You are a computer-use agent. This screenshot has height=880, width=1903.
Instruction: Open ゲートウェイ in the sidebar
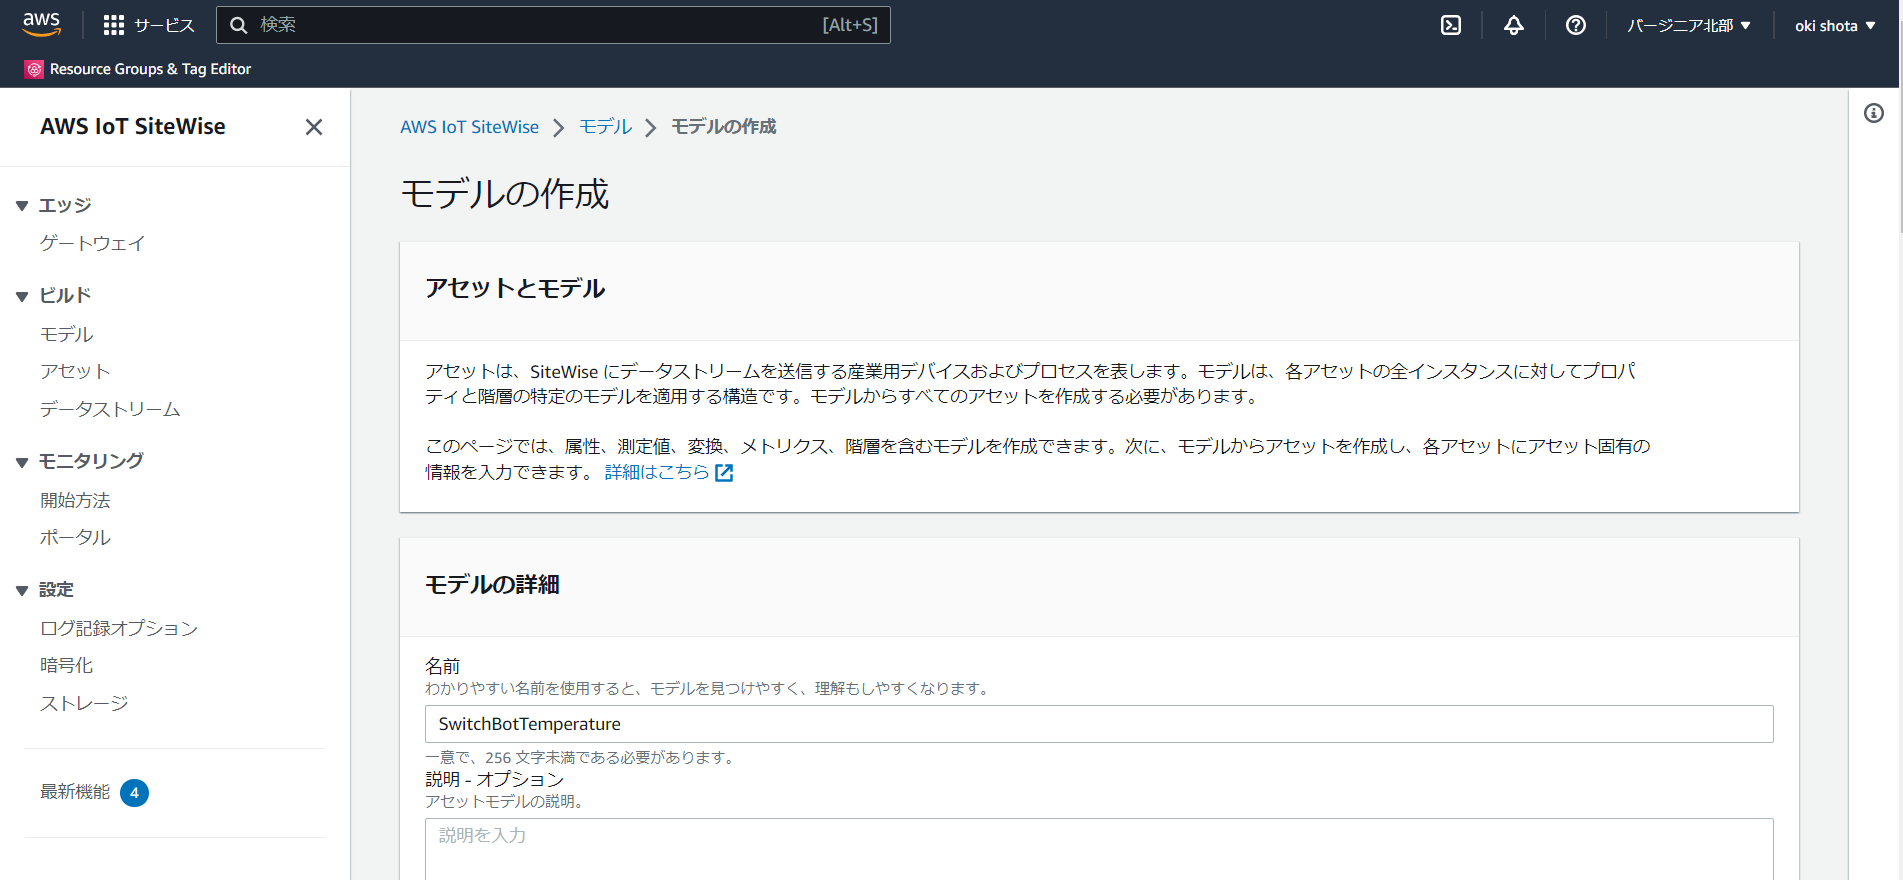pos(92,243)
